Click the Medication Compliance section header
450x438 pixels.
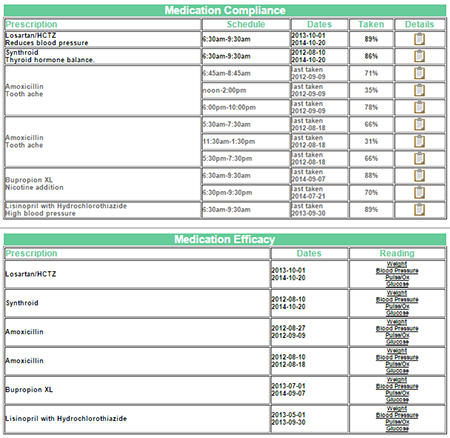pyautogui.click(x=225, y=10)
